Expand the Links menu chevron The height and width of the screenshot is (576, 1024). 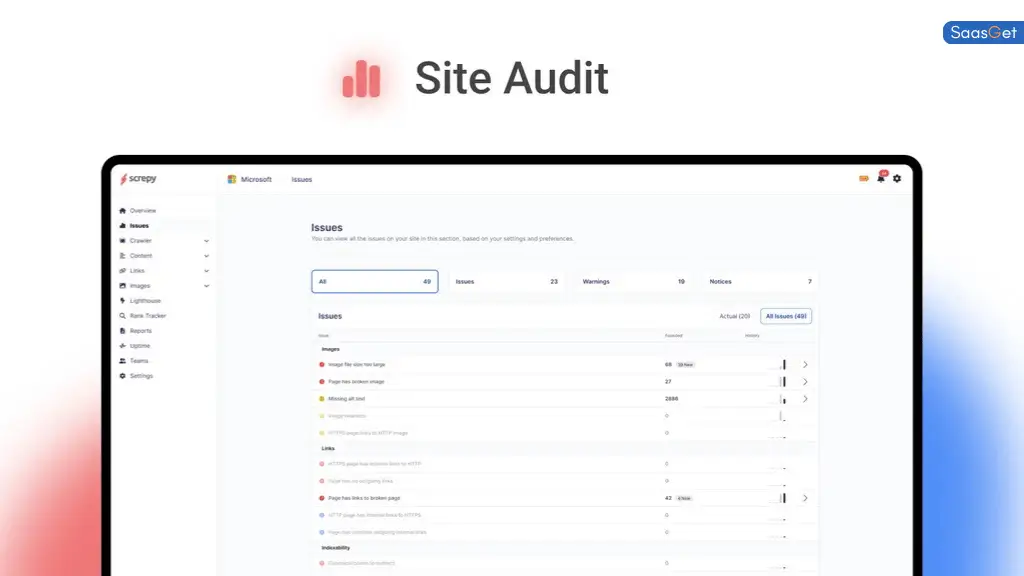point(206,271)
